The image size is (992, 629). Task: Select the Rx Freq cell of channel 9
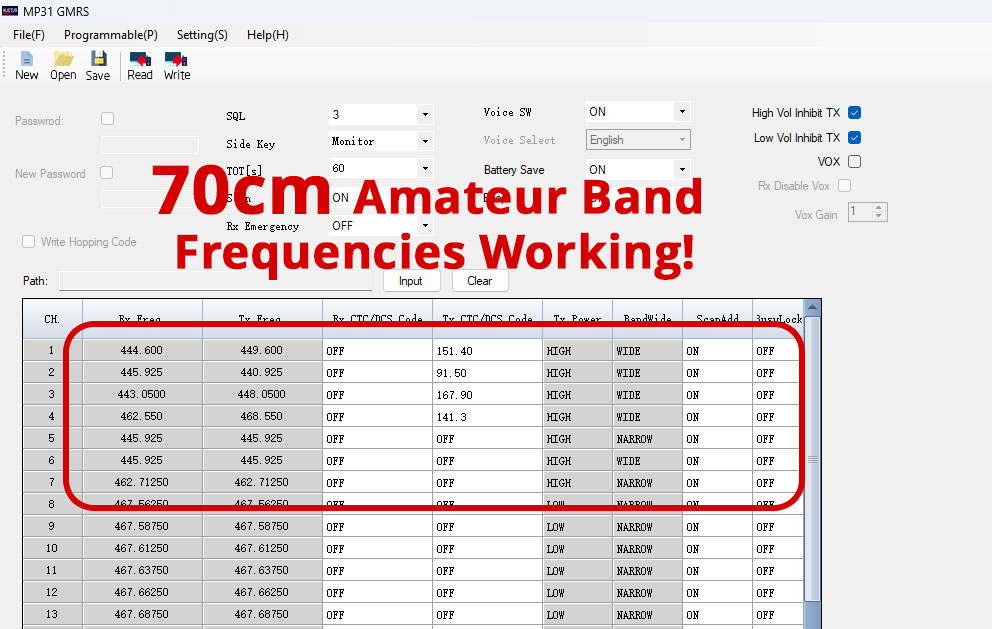coord(142,527)
